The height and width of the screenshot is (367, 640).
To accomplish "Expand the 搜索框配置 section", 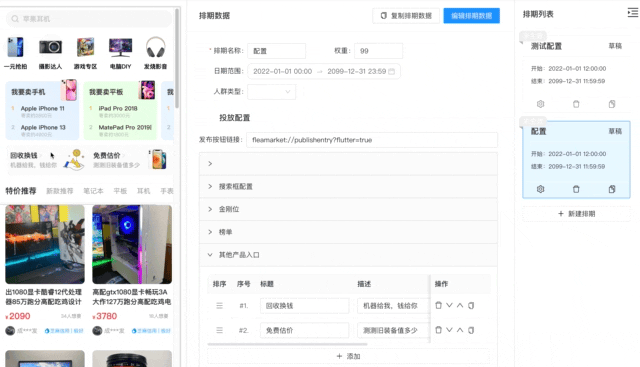I will tap(348, 187).
